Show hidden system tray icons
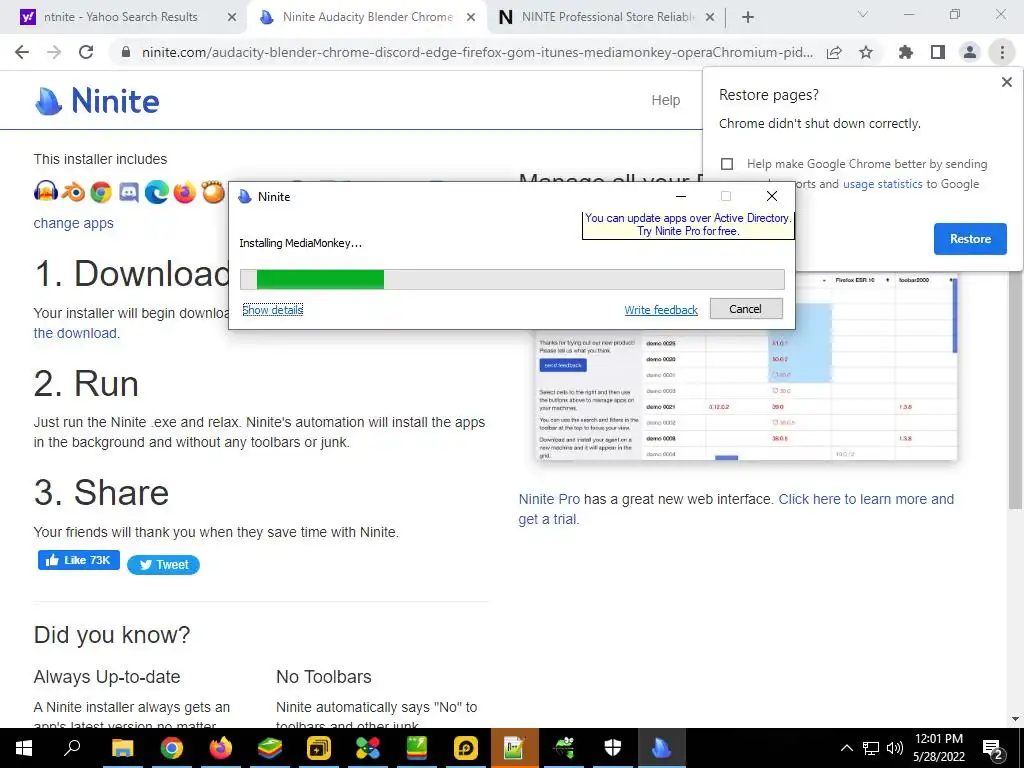Image resolution: width=1024 pixels, height=768 pixels. coord(846,748)
